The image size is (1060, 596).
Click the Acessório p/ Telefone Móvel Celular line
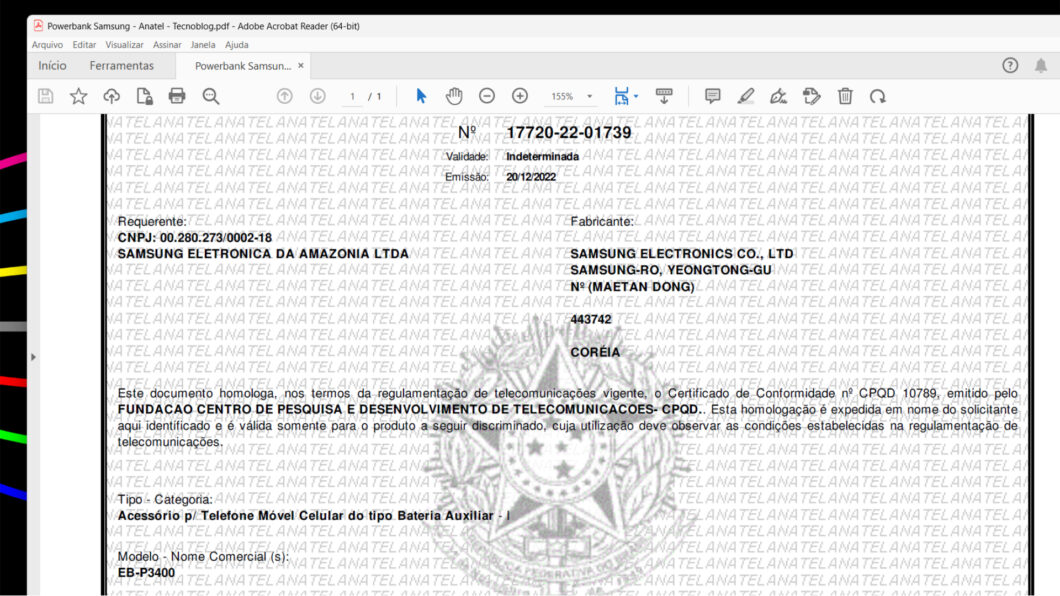click(314, 516)
